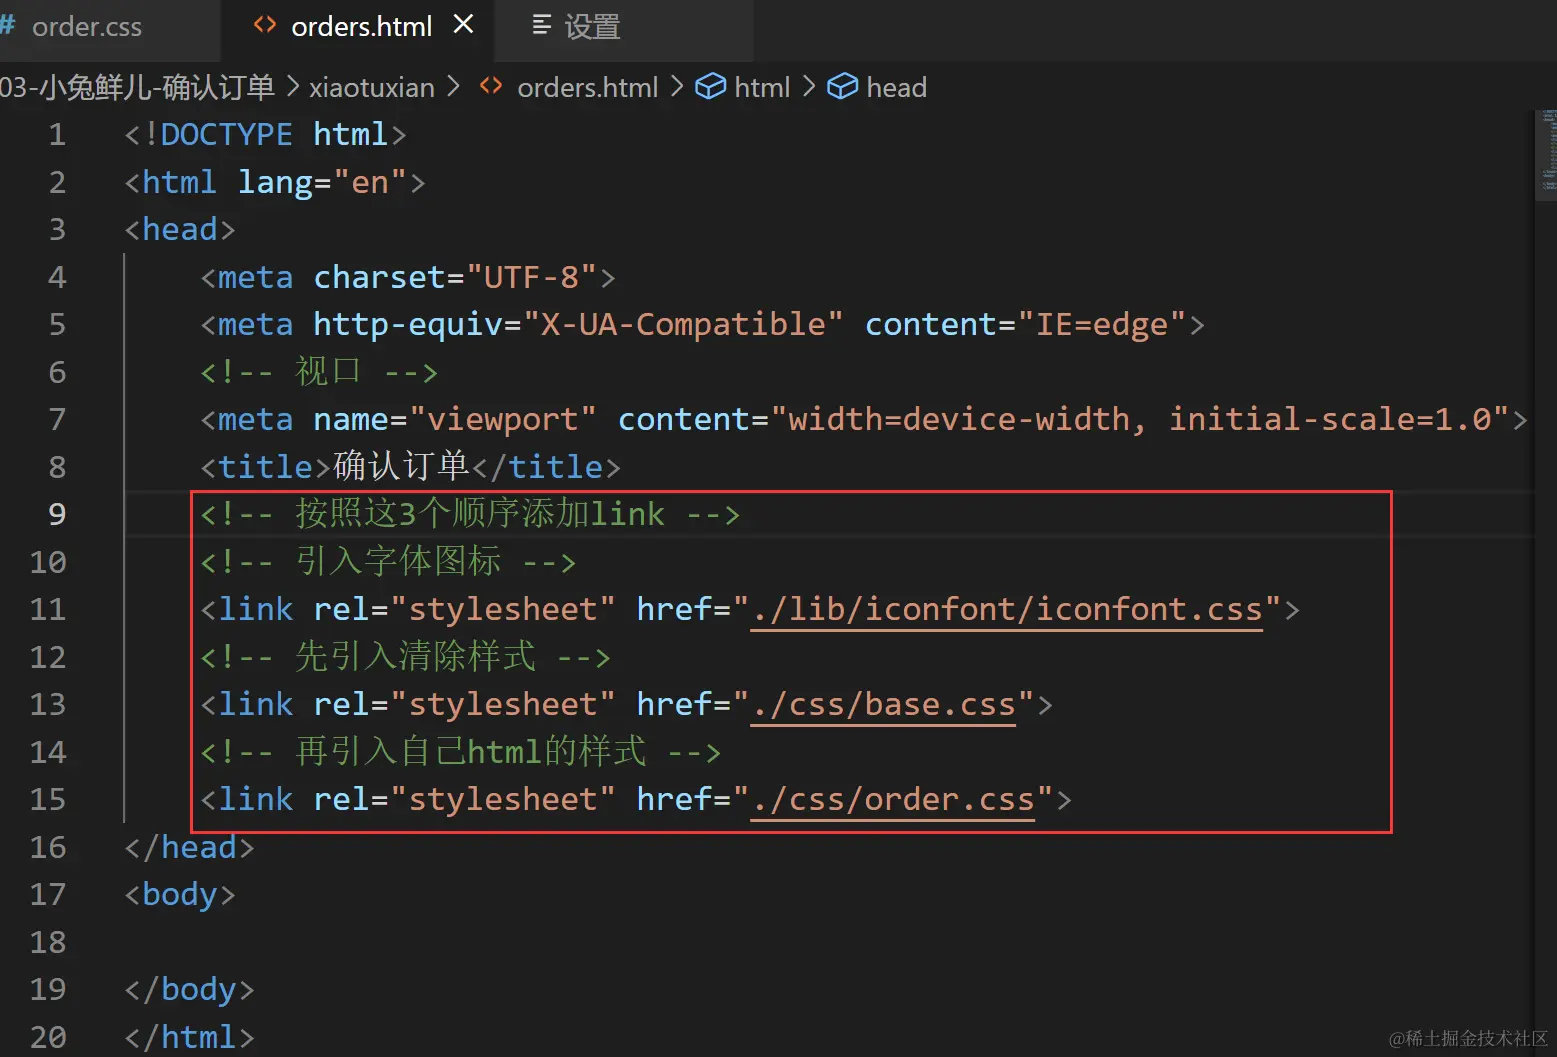
Task: Switch to the order.css tab
Action: 86,27
